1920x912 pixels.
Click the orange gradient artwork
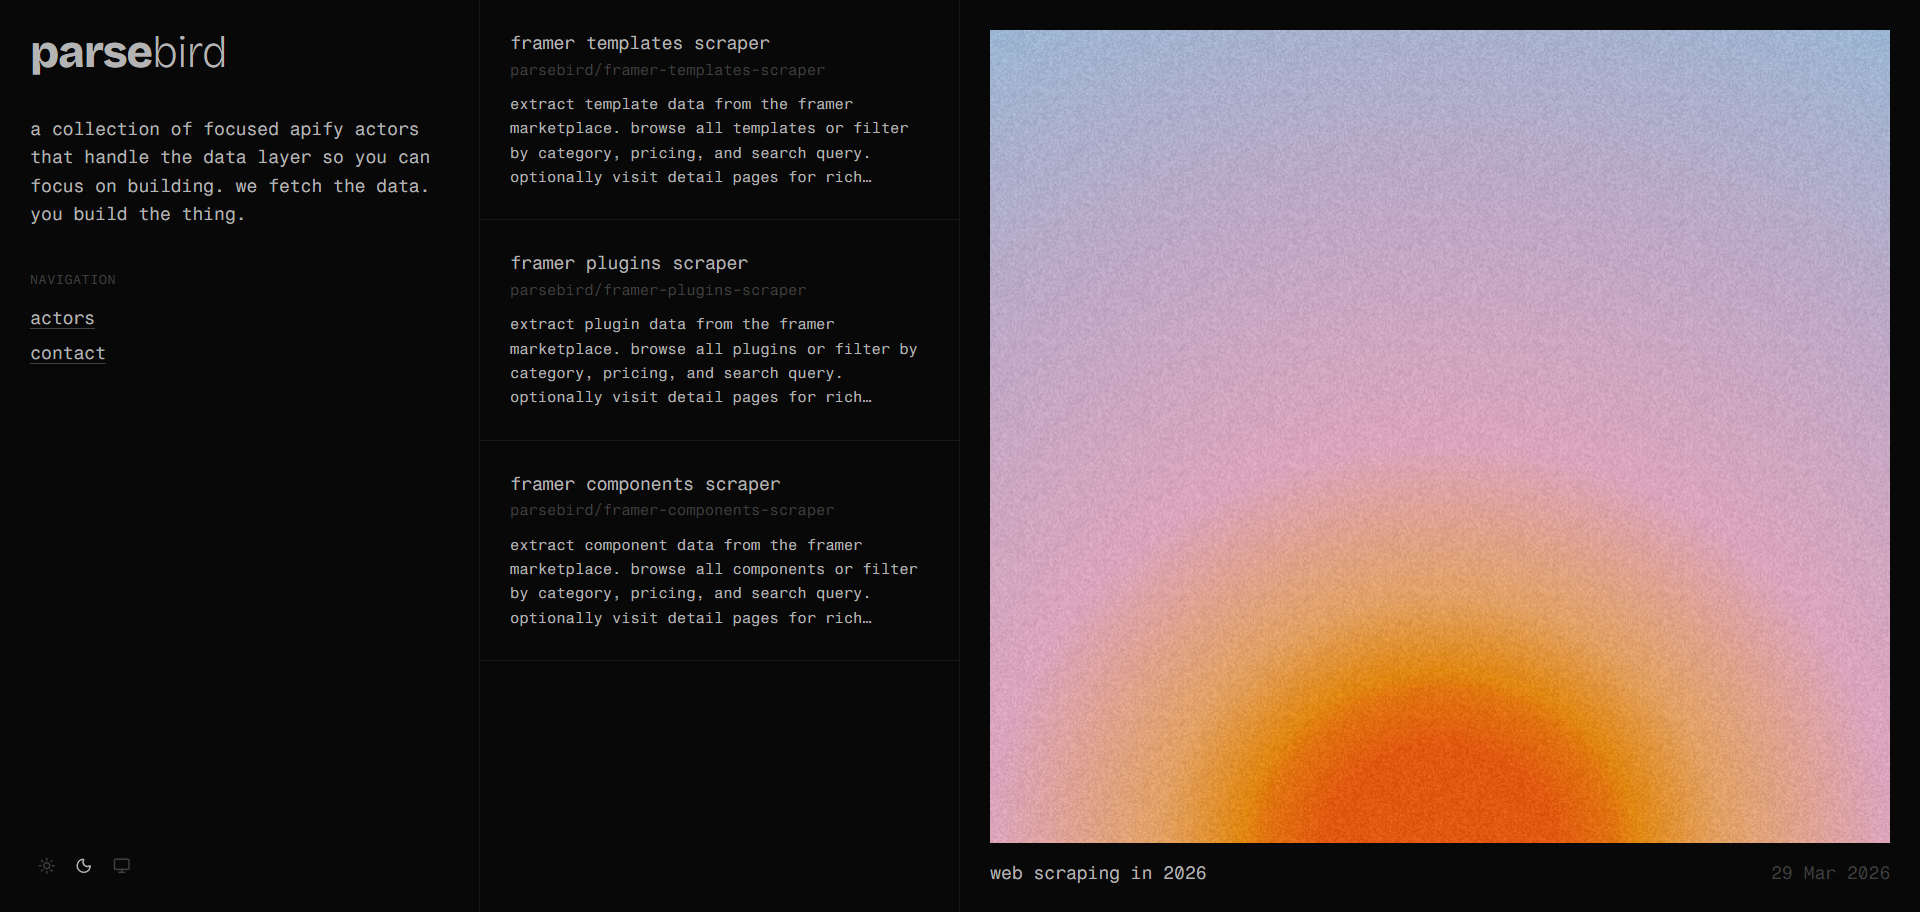coord(1440,435)
